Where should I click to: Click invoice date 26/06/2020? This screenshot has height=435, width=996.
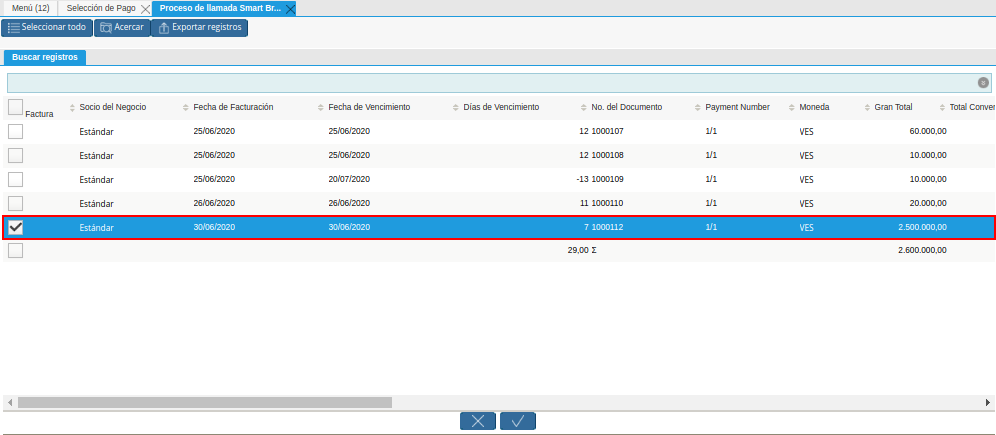coord(214,203)
